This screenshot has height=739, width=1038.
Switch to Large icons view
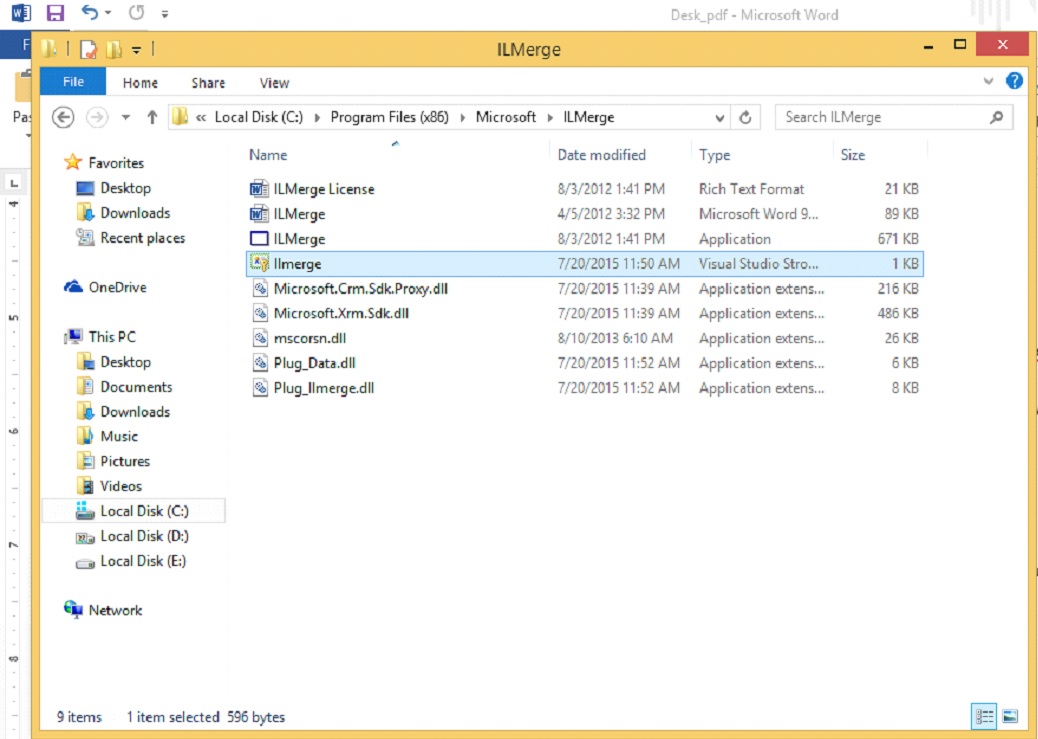coord(1010,716)
